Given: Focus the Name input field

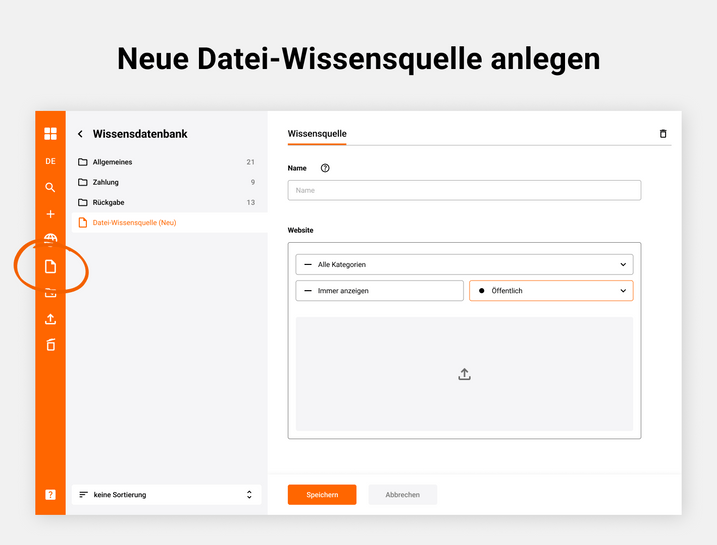Looking at the screenshot, I should coord(464,190).
